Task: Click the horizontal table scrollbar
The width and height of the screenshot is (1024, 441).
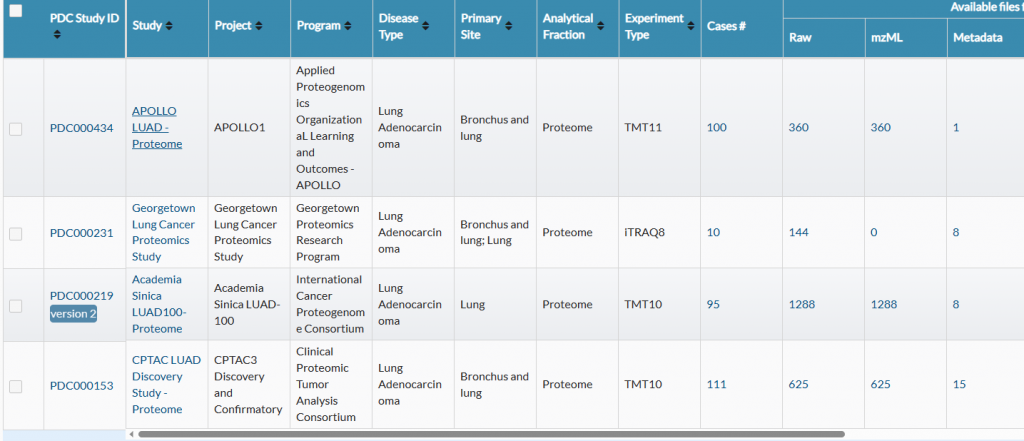Action: 490,435
